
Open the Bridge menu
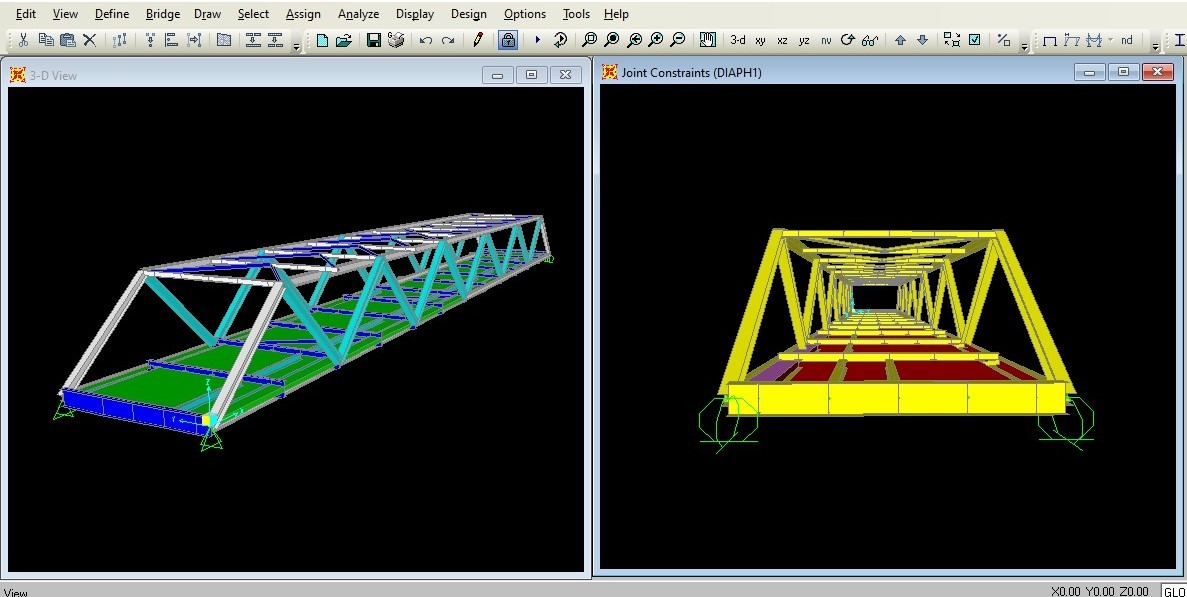pos(162,14)
